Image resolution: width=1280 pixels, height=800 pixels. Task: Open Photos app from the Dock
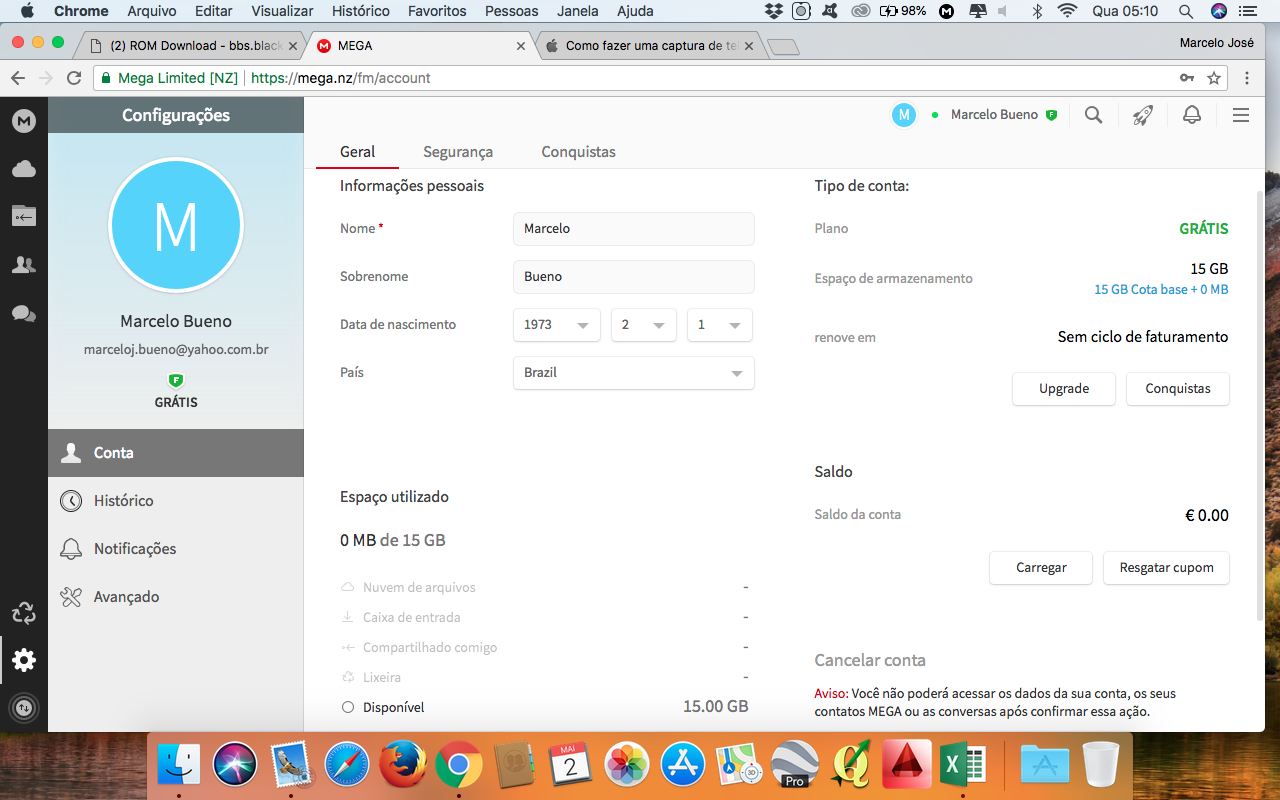pyautogui.click(x=627, y=766)
